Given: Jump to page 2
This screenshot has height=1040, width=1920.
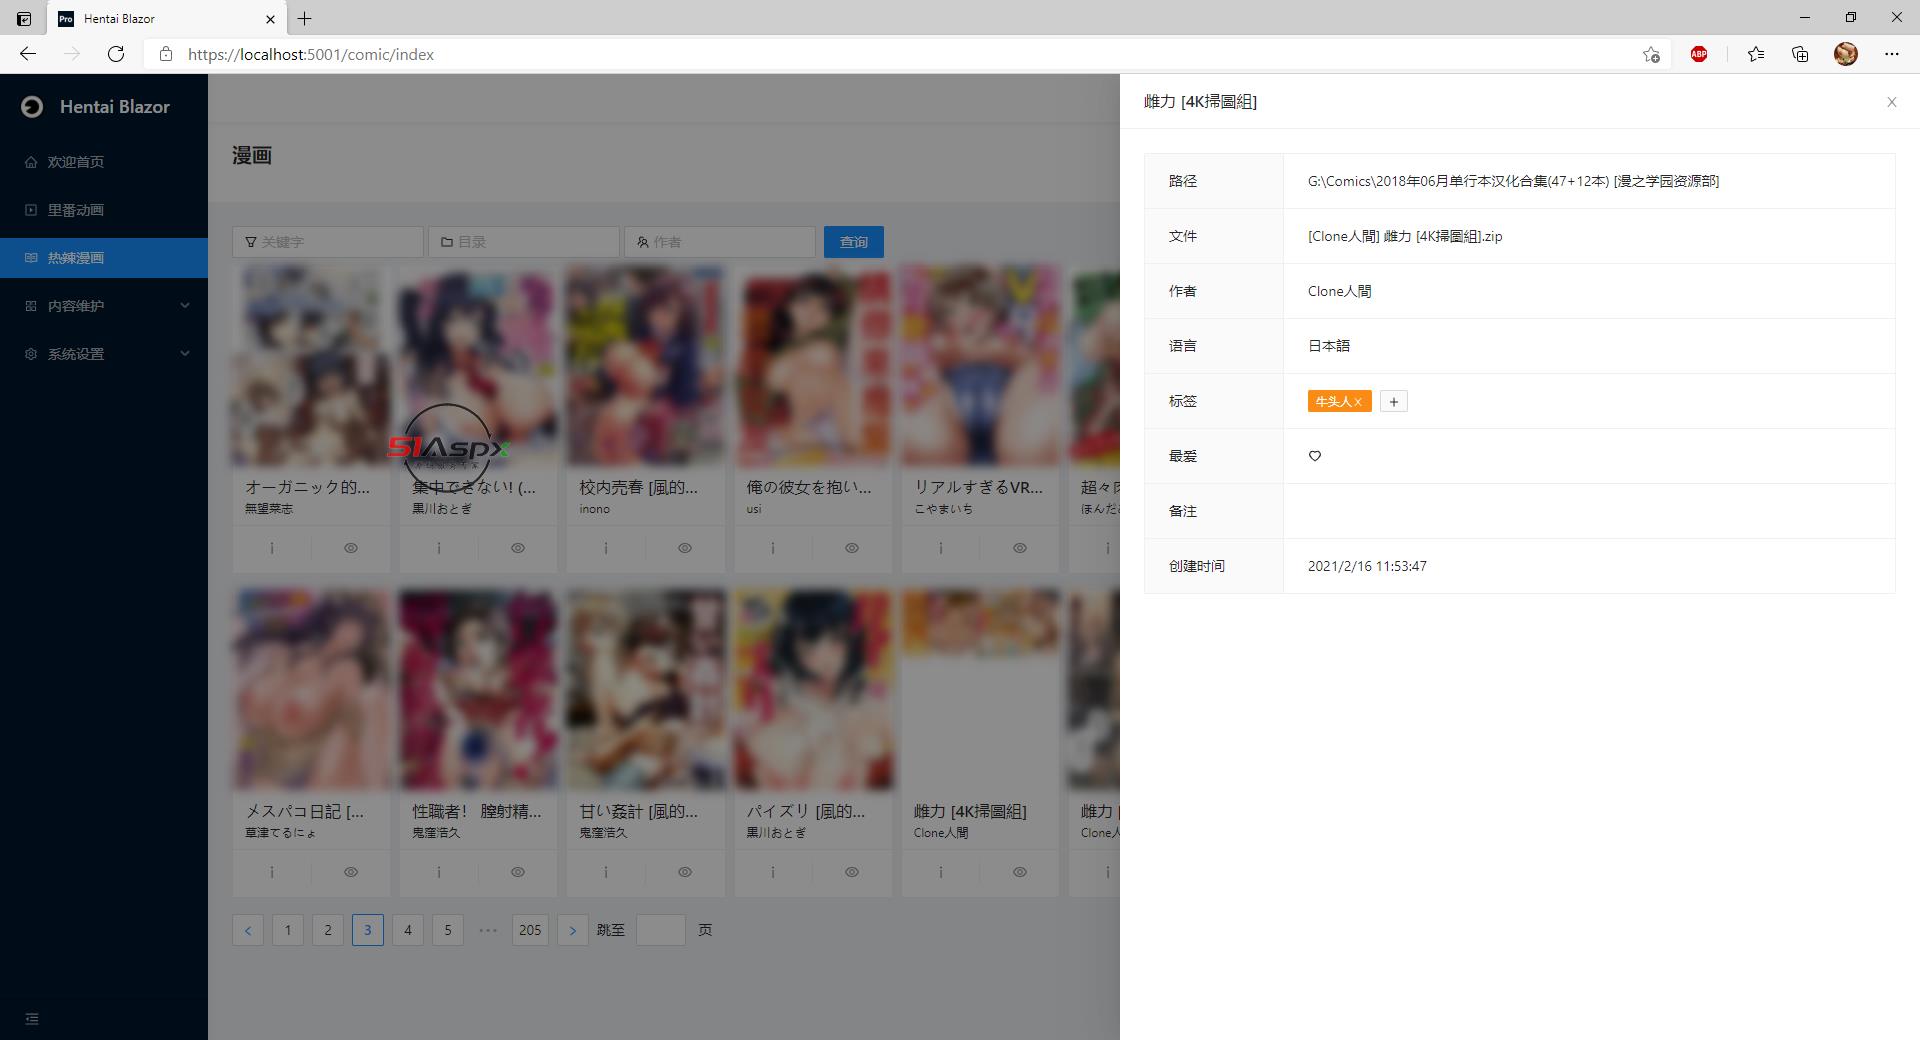Looking at the screenshot, I should point(328,930).
